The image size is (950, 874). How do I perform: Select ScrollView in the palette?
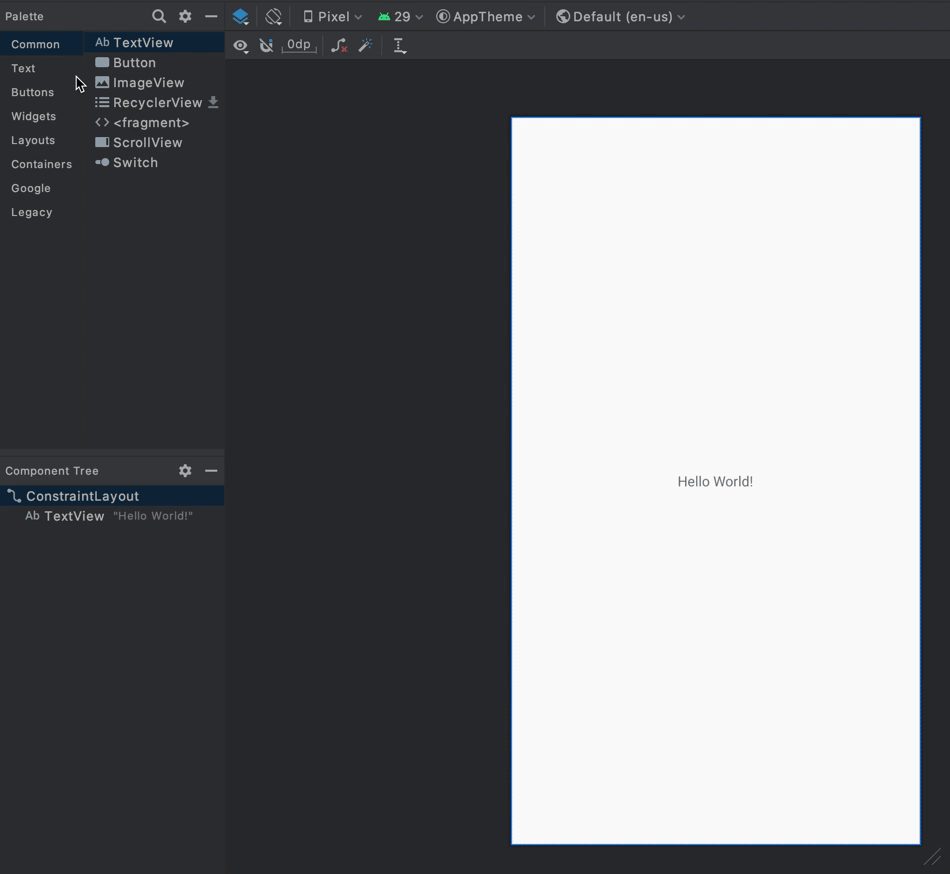[154, 142]
